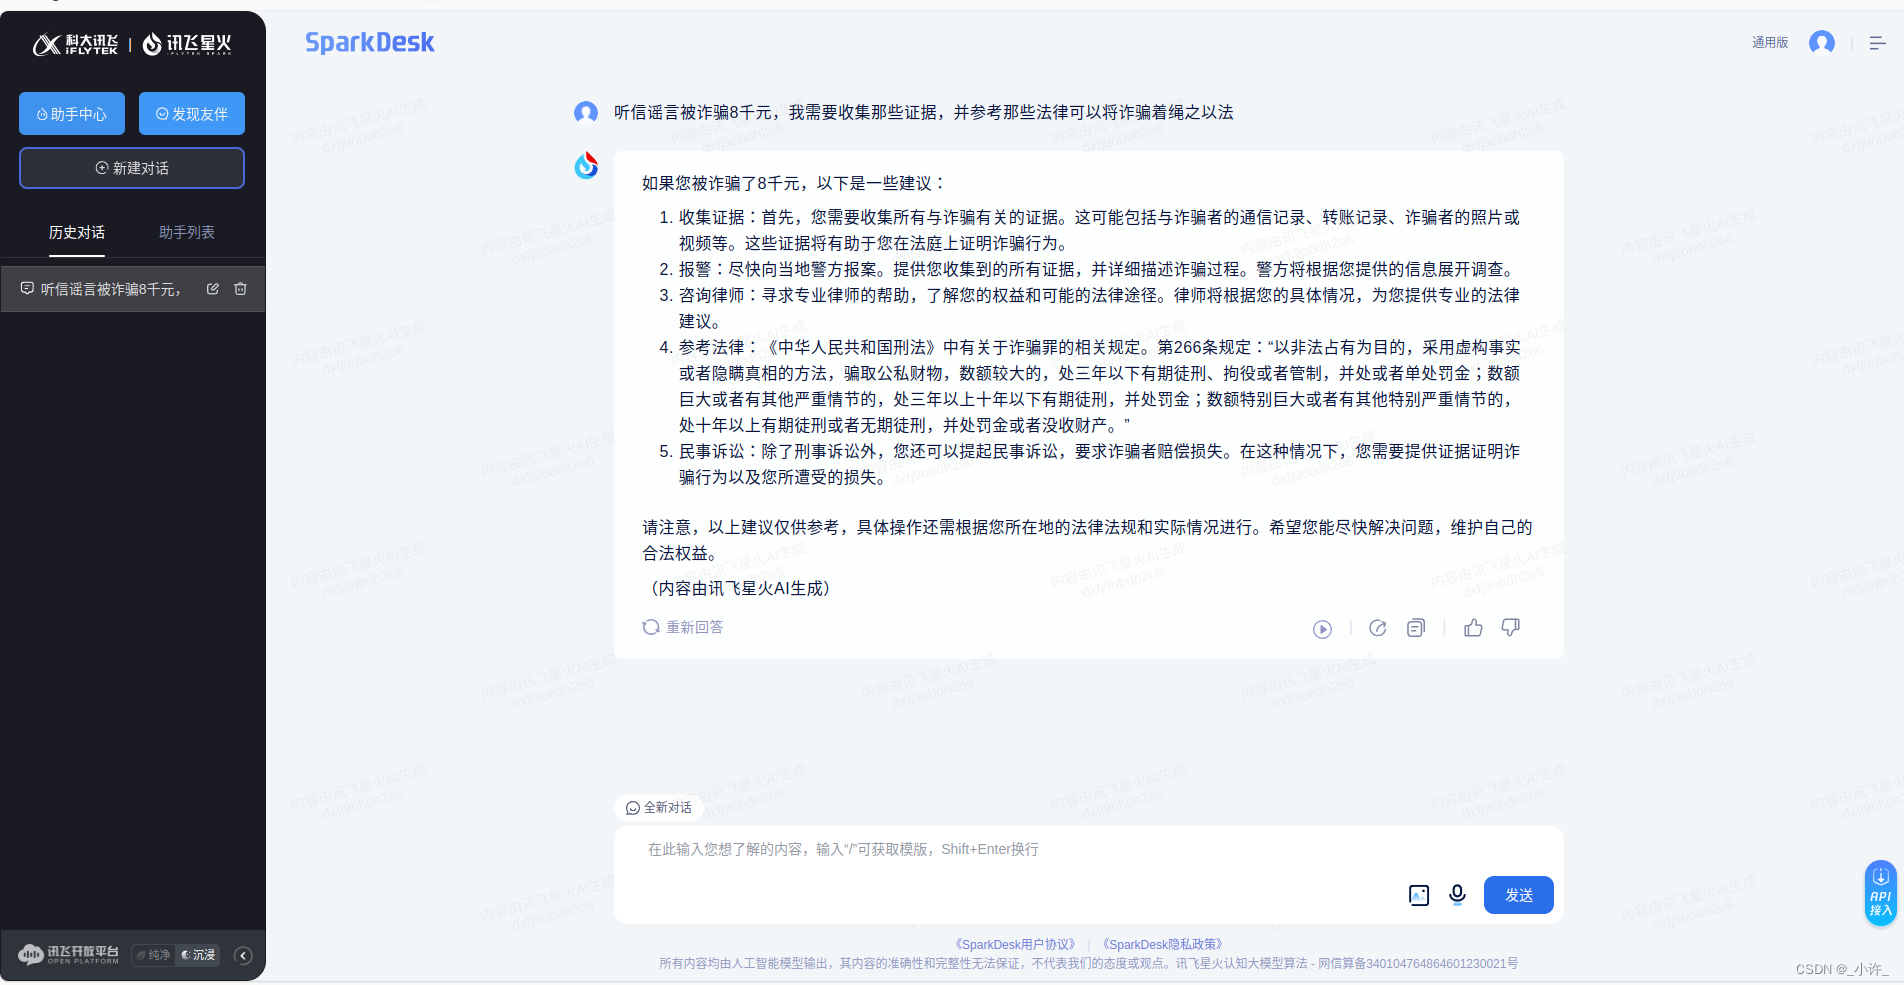Open 助手中心
1904x985 pixels.
tap(72, 114)
